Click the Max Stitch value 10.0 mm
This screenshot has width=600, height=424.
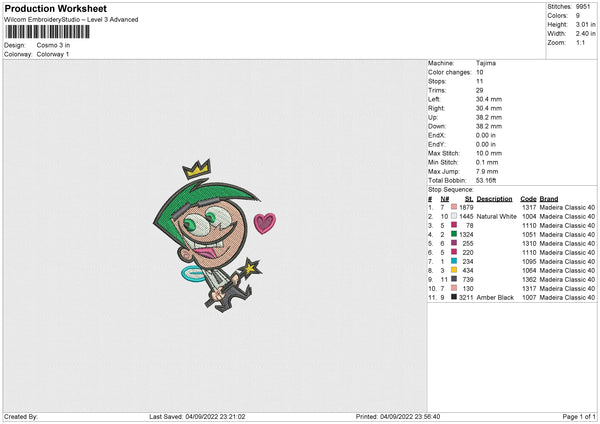tap(487, 153)
